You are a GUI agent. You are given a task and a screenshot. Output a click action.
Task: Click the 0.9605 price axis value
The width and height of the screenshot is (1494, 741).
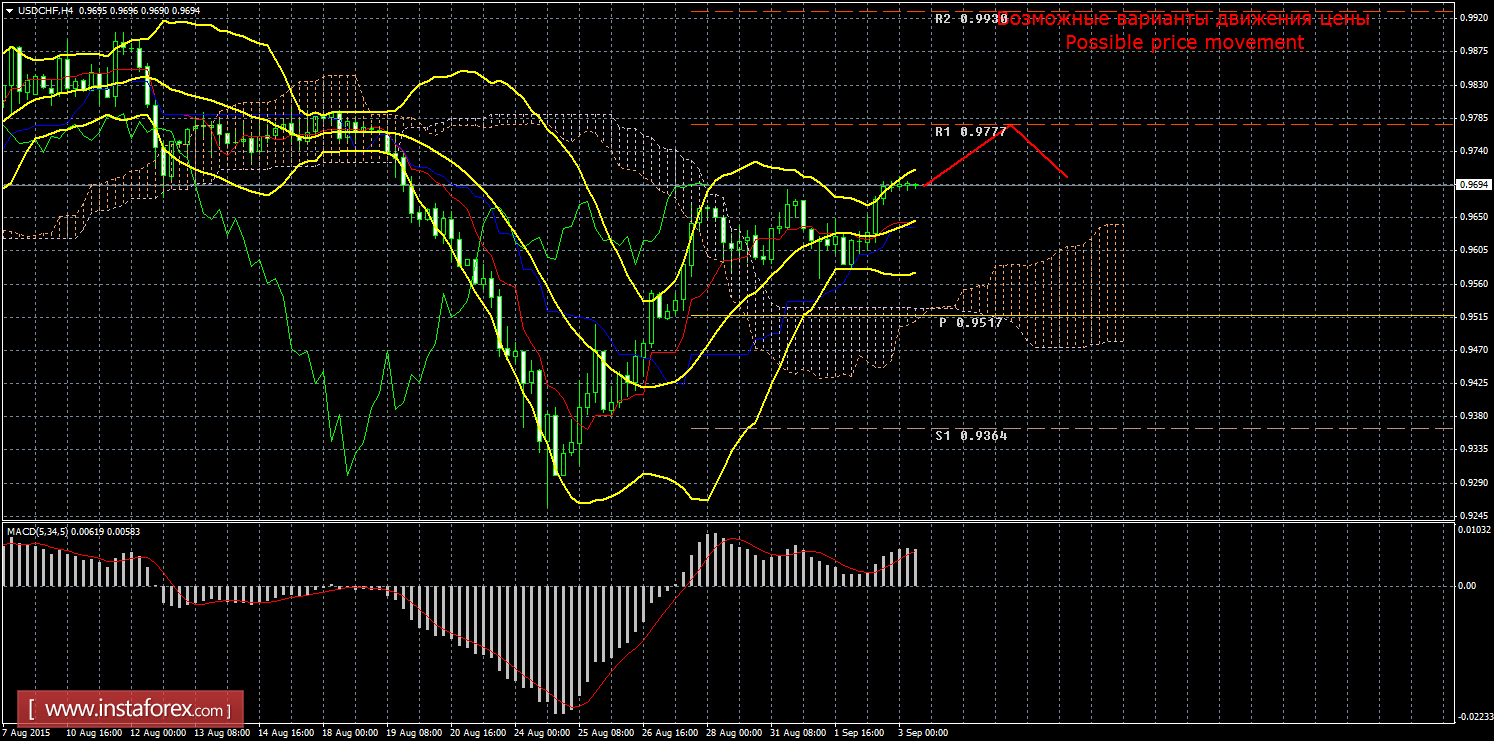pos(1473,250)
